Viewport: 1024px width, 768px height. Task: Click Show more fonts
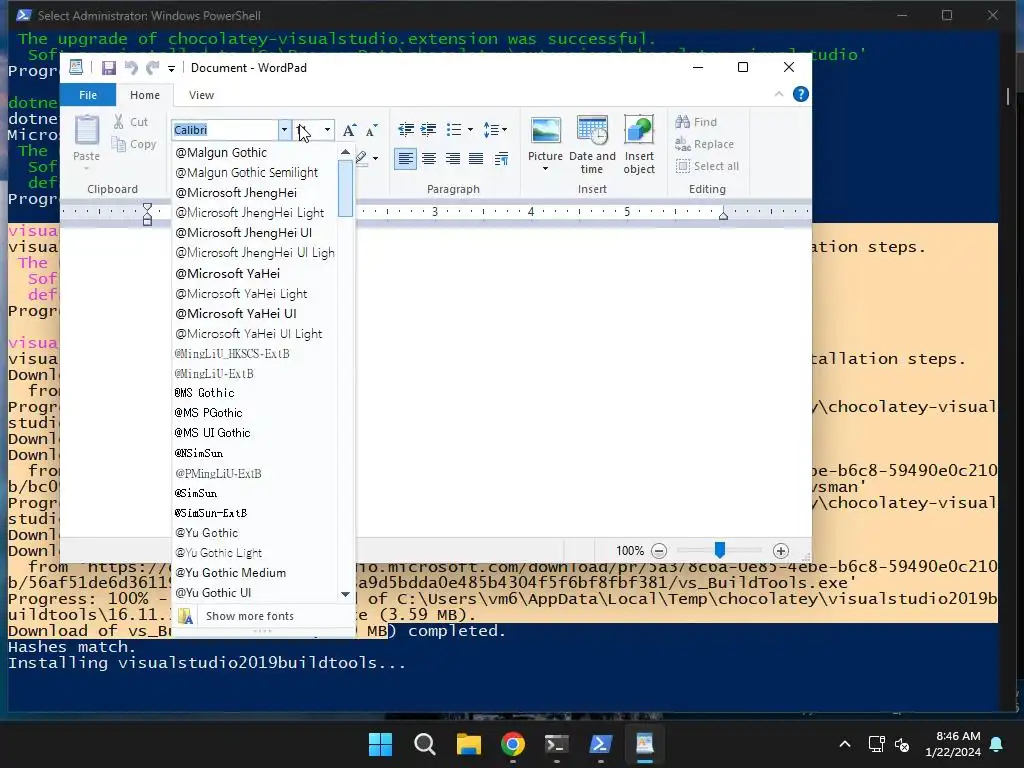(263, 616)
